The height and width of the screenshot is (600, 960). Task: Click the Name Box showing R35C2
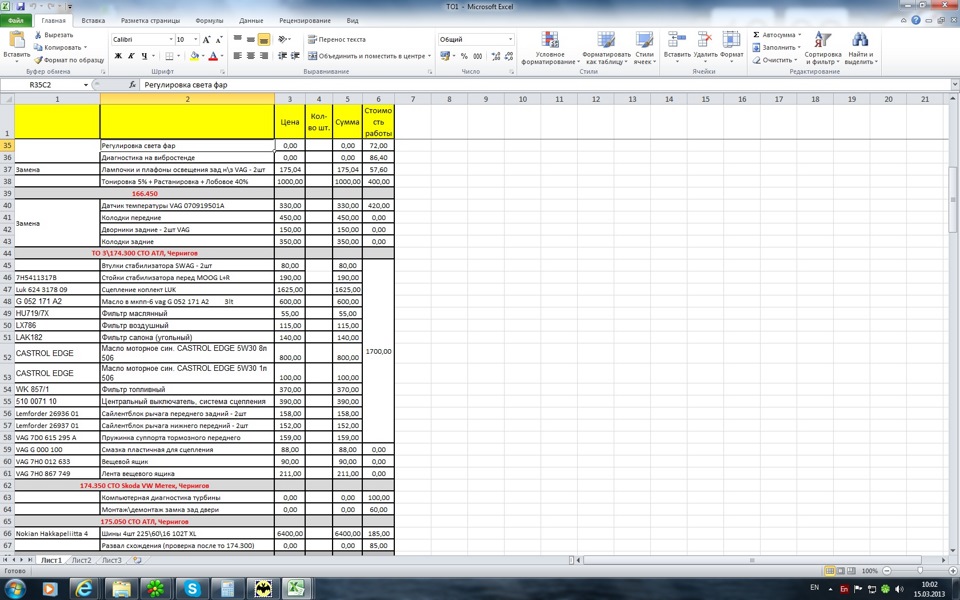[40, 84]
